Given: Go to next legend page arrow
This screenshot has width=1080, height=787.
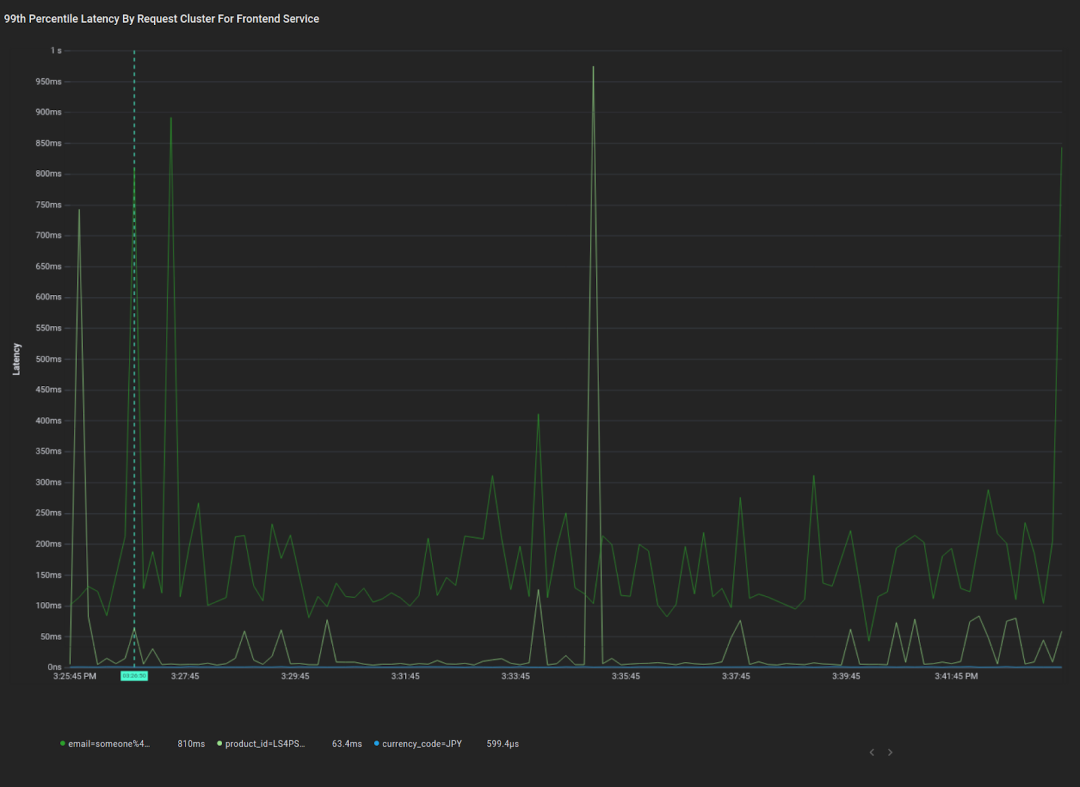Looking at the screenshot, I should click(x=890, y=752).
